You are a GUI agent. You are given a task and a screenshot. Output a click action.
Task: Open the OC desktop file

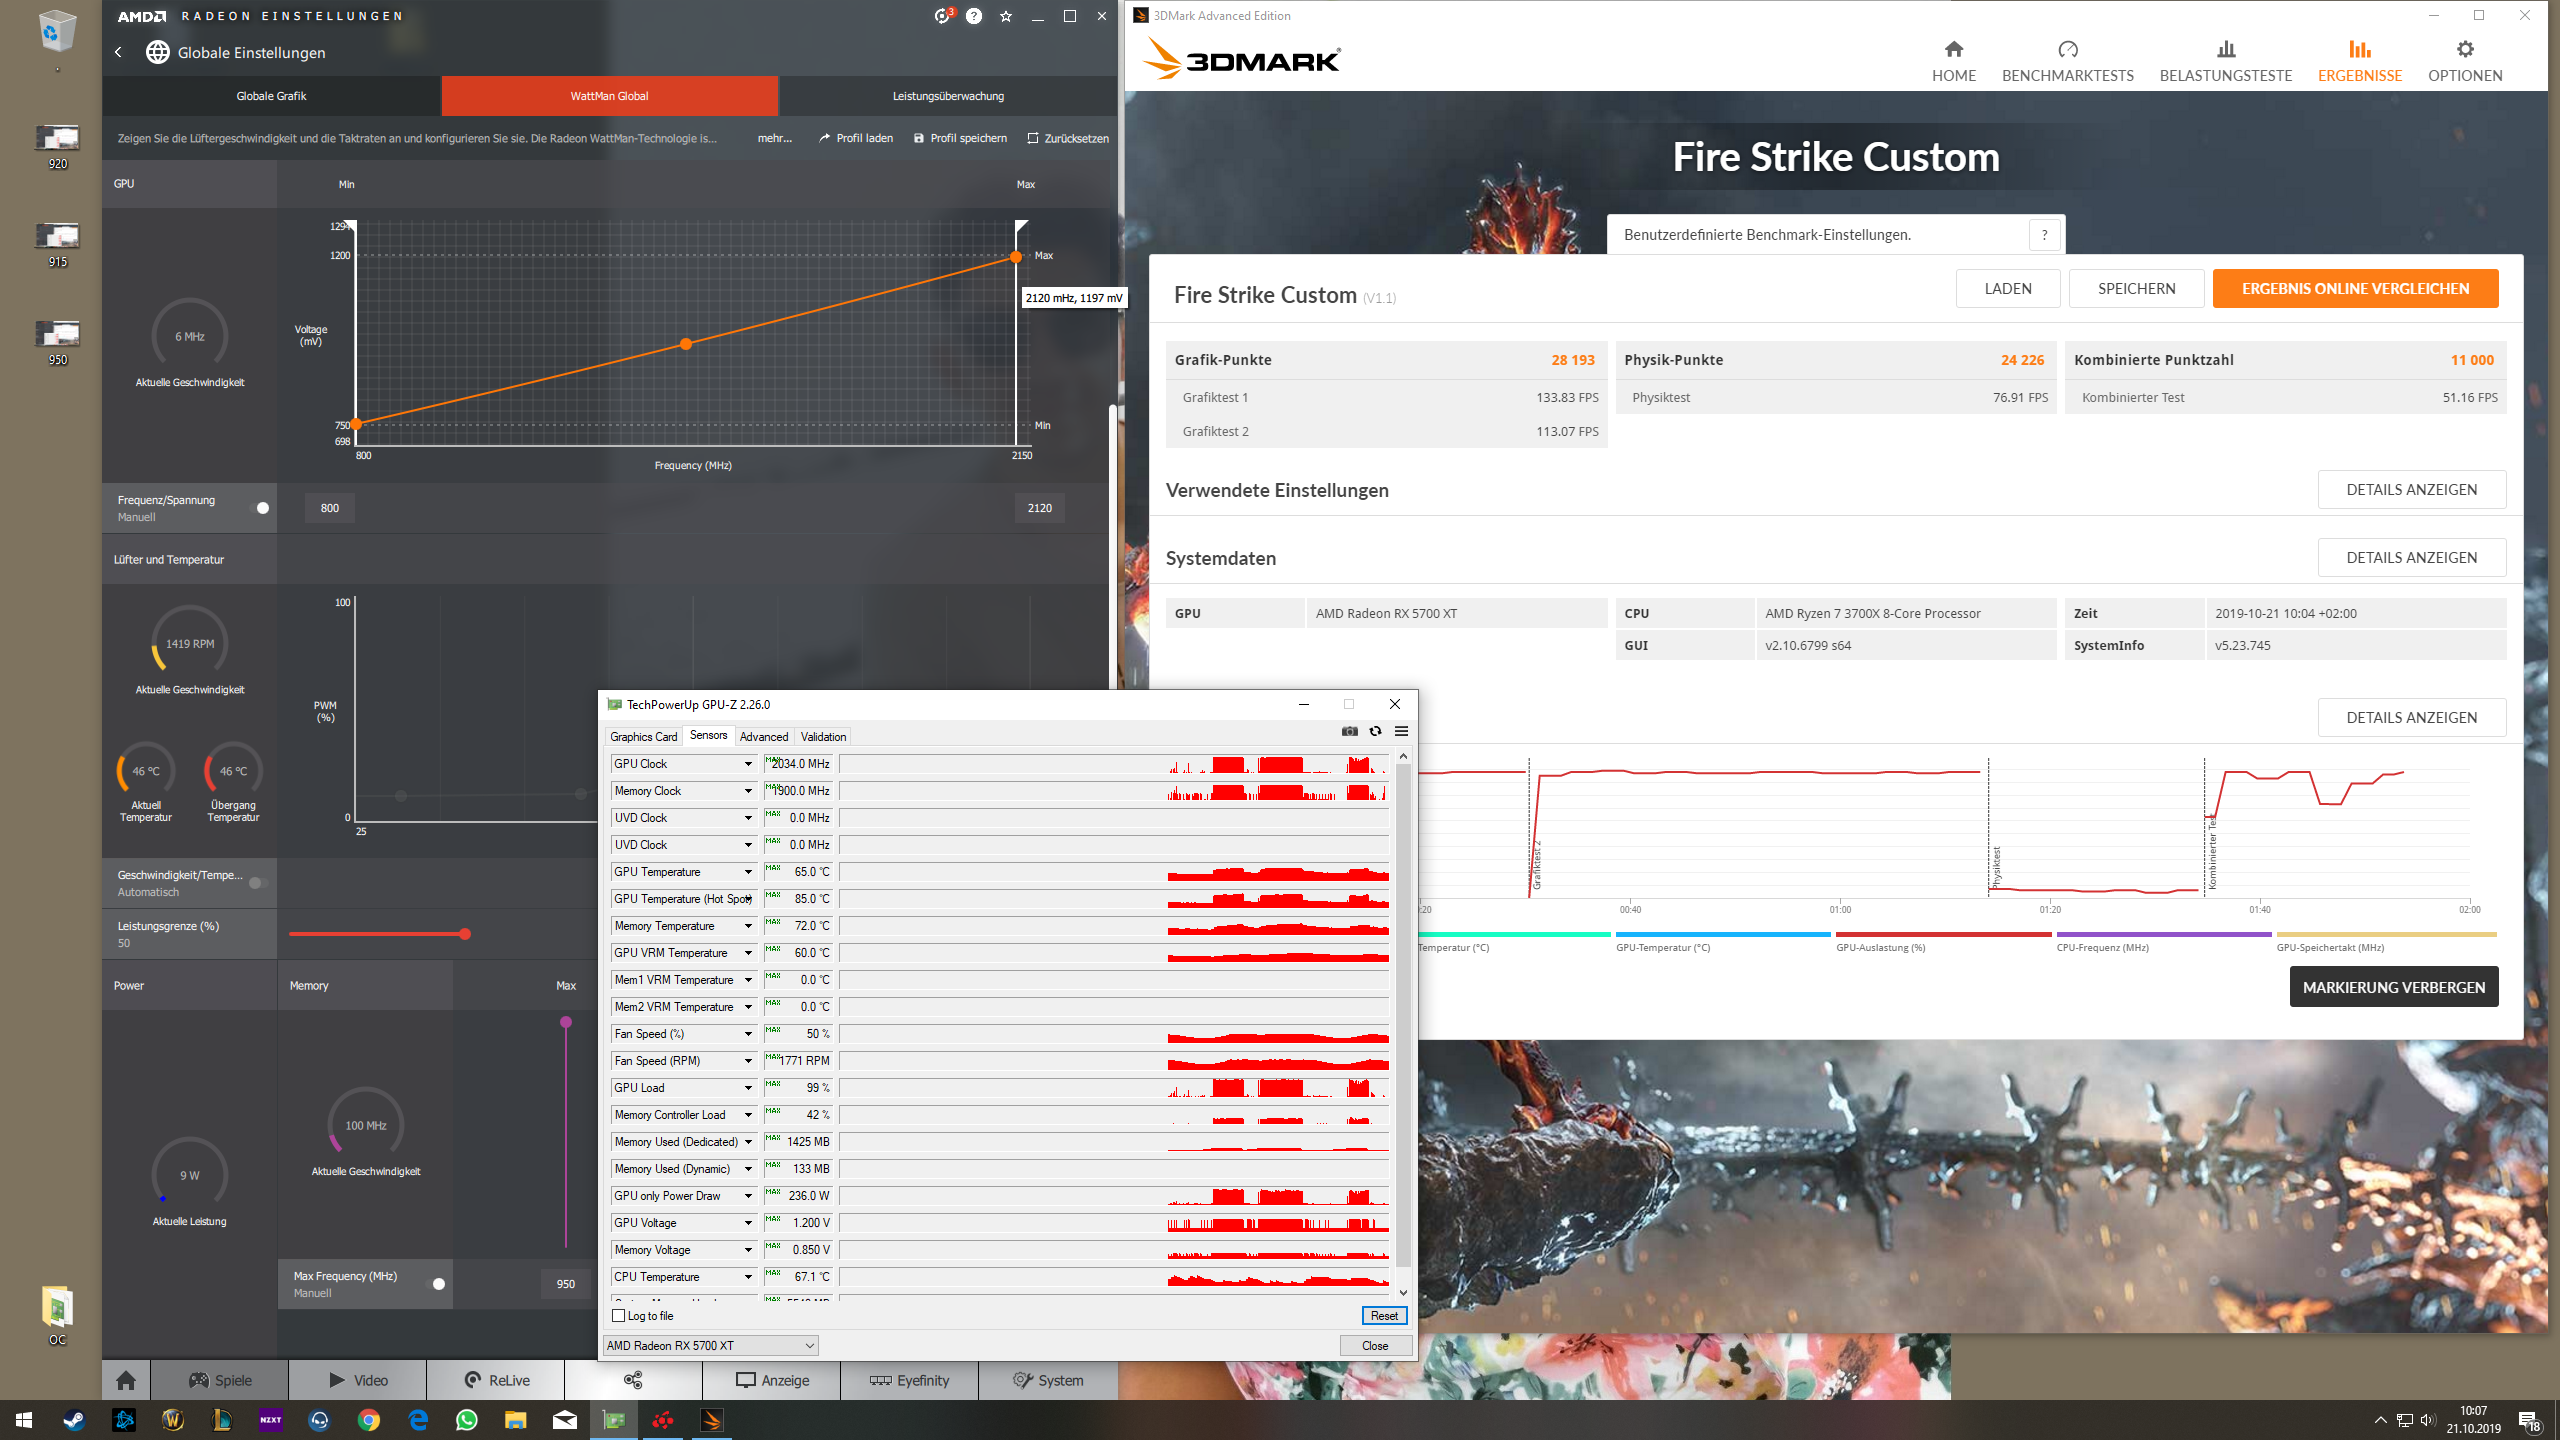coord(57,1316)
